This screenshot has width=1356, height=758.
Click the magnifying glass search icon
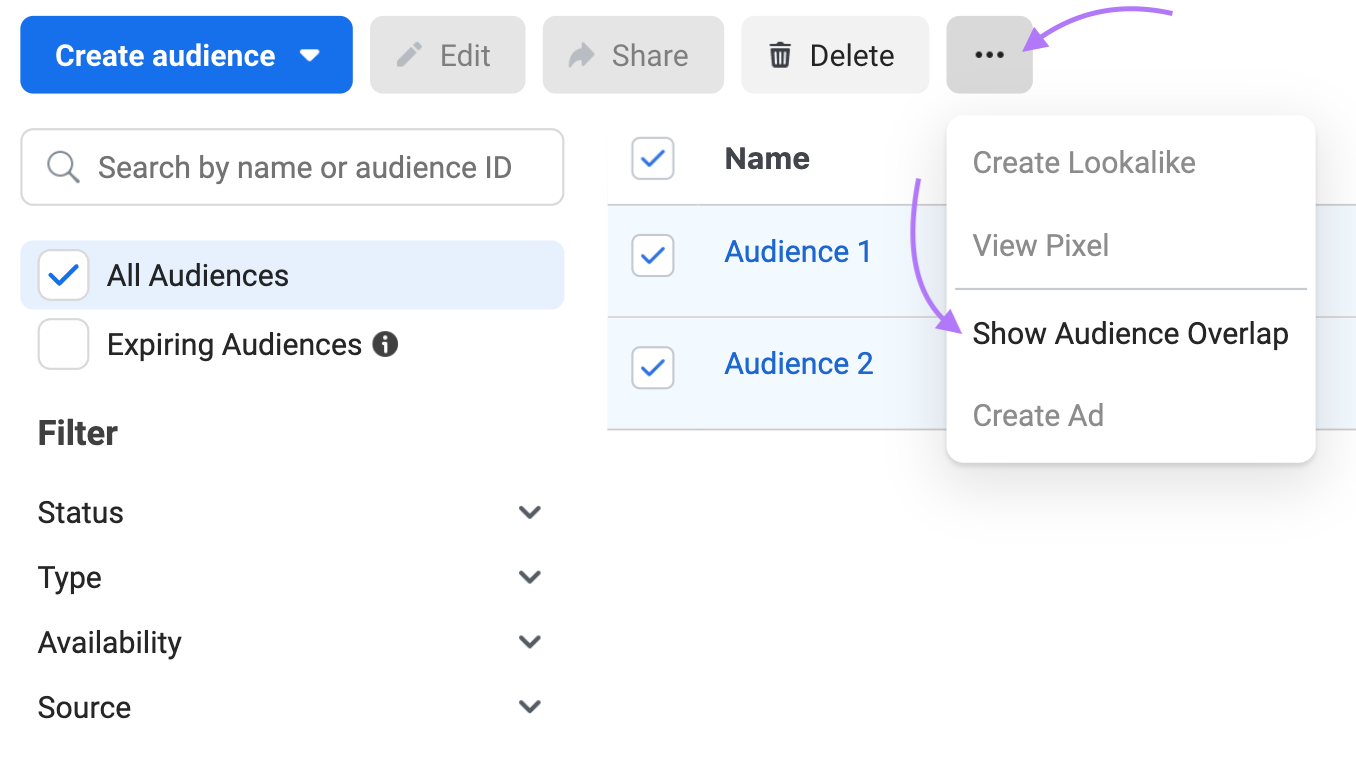[63, 167]
